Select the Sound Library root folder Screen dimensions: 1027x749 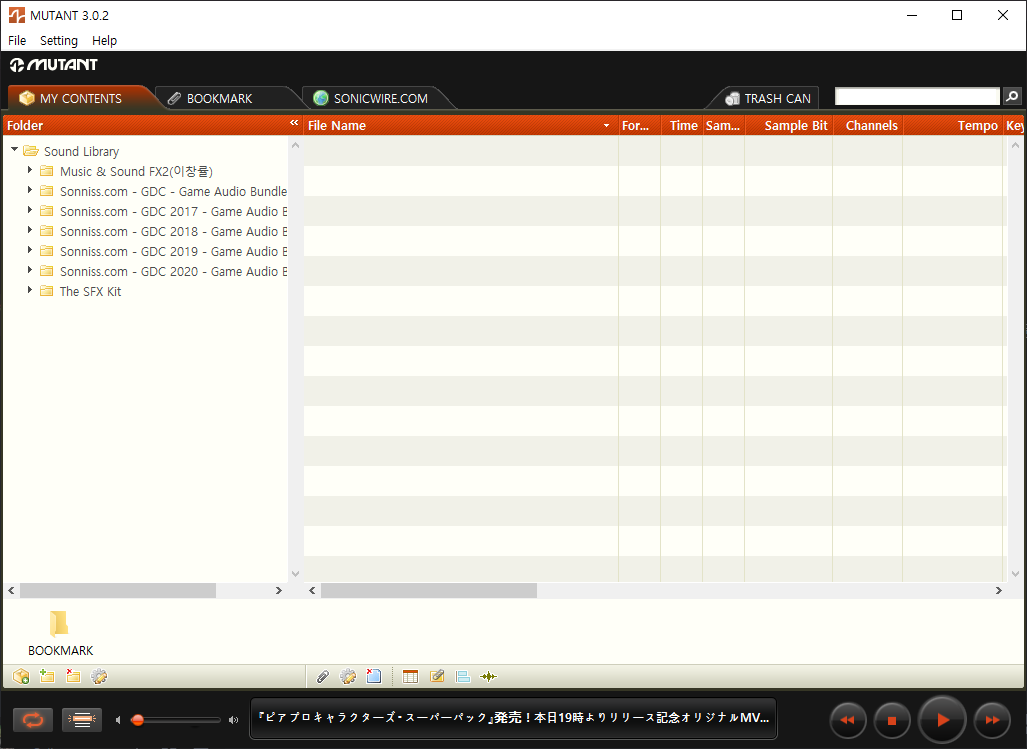(81, 151)
